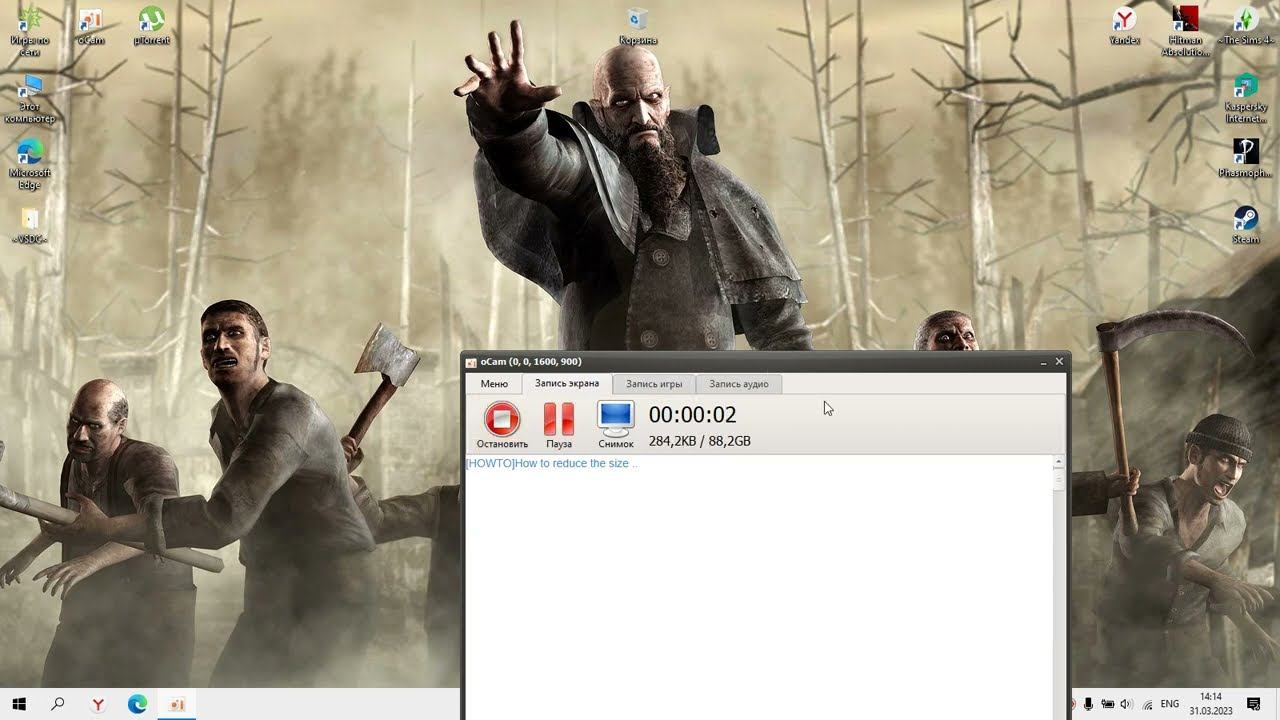Switch to the Запись игры tab

tap(654, 384)
